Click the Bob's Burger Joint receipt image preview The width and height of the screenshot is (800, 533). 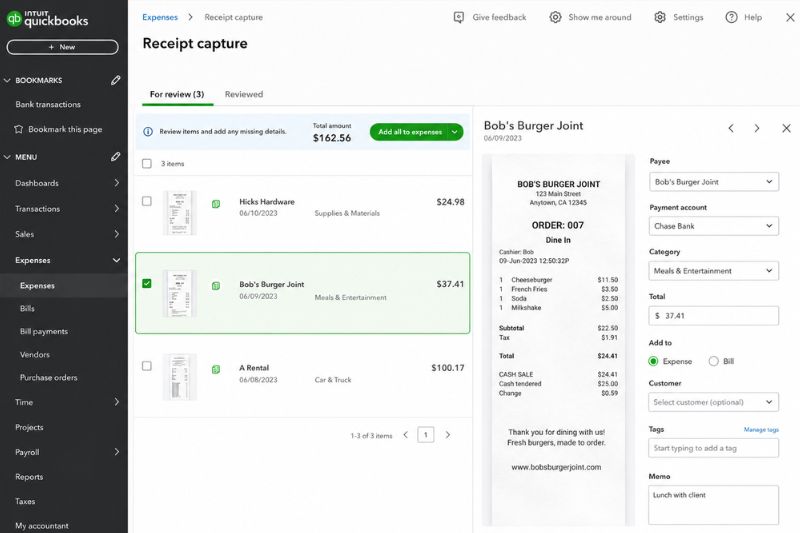(559, 340)
